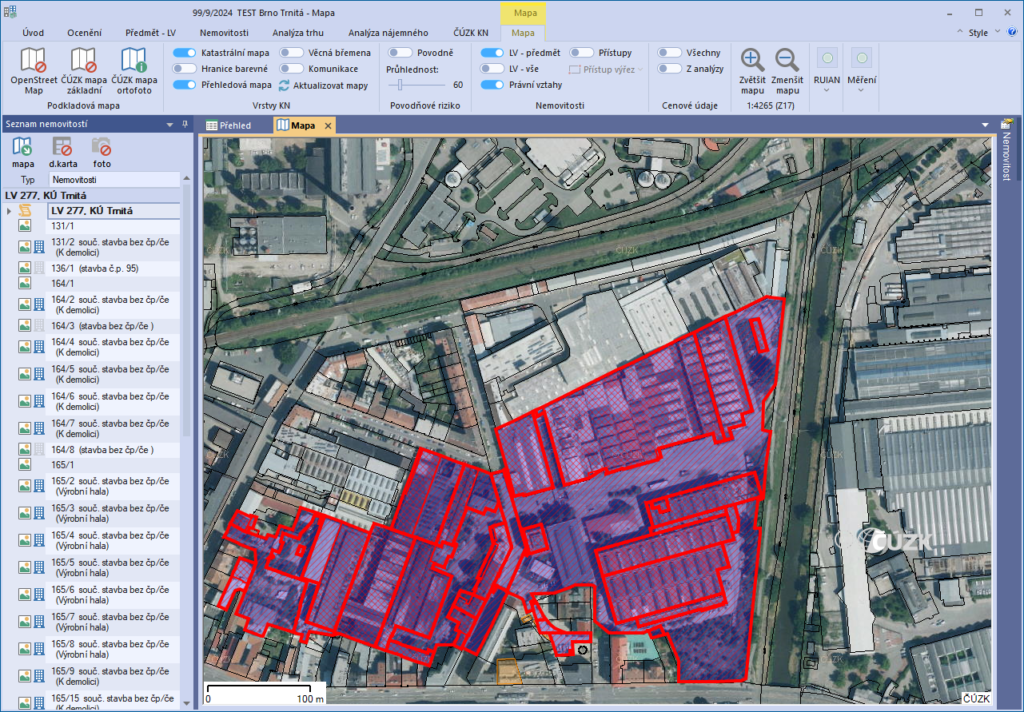Enable Hranice barevné switch
The width and height of the screenshot is (1024, 712).
pyautogui.click(x=184, y=69)
